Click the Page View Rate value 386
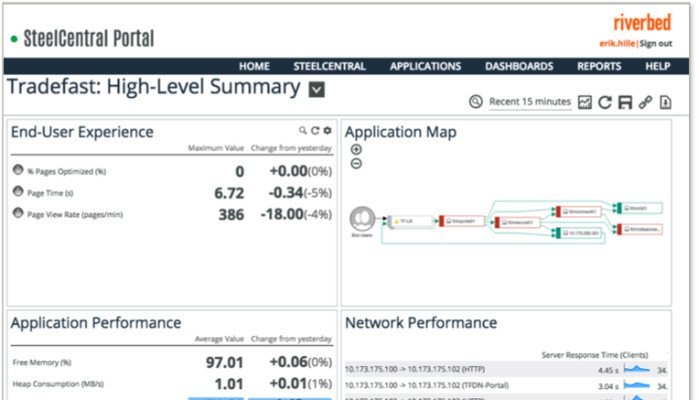Image resolution: width=698 pixels, height=400 pixels. pos(231,214)
